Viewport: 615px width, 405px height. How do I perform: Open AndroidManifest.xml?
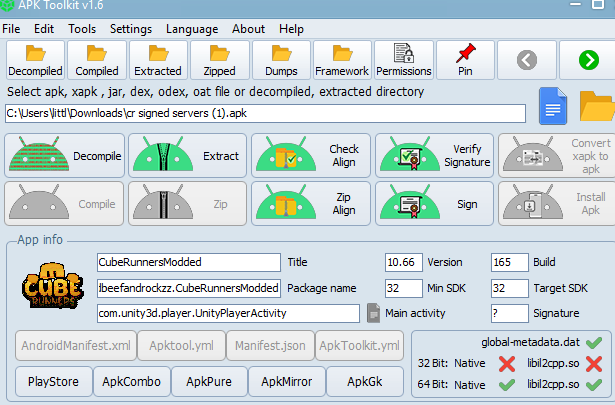[76, 345]
